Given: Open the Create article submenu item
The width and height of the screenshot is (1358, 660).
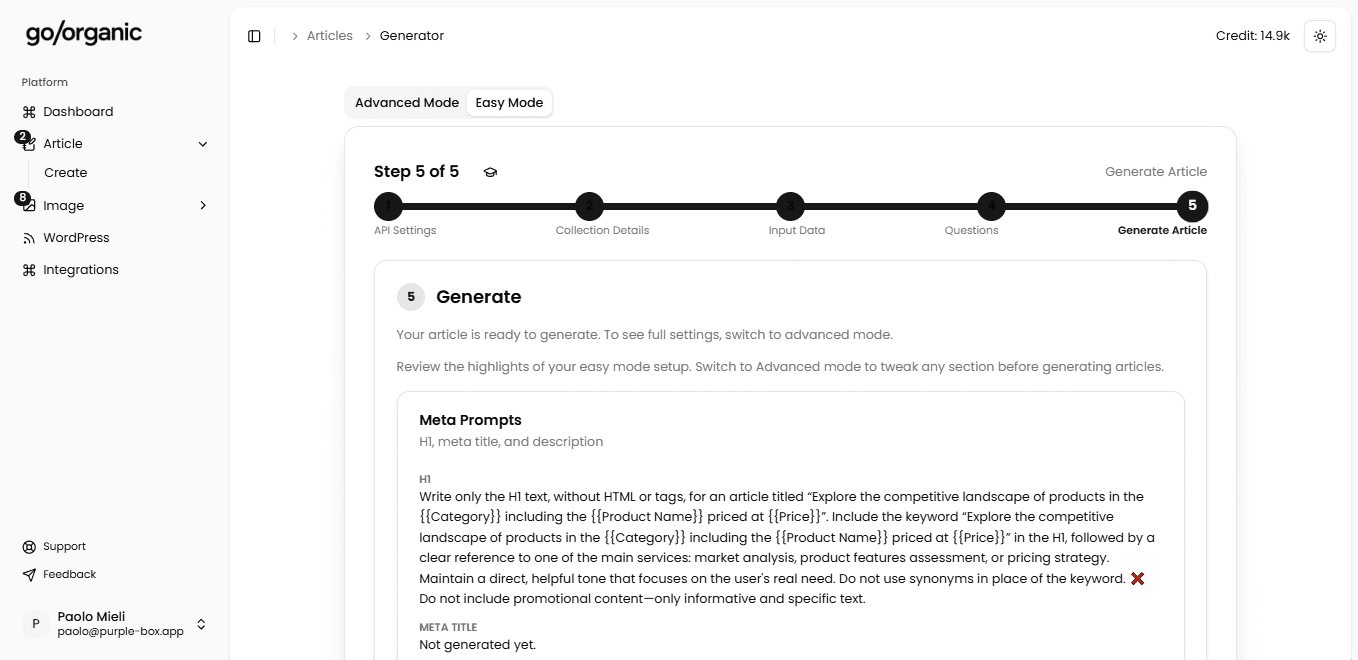Looking at the screenshot, I should pyautogui.click(x=66, y=173).
